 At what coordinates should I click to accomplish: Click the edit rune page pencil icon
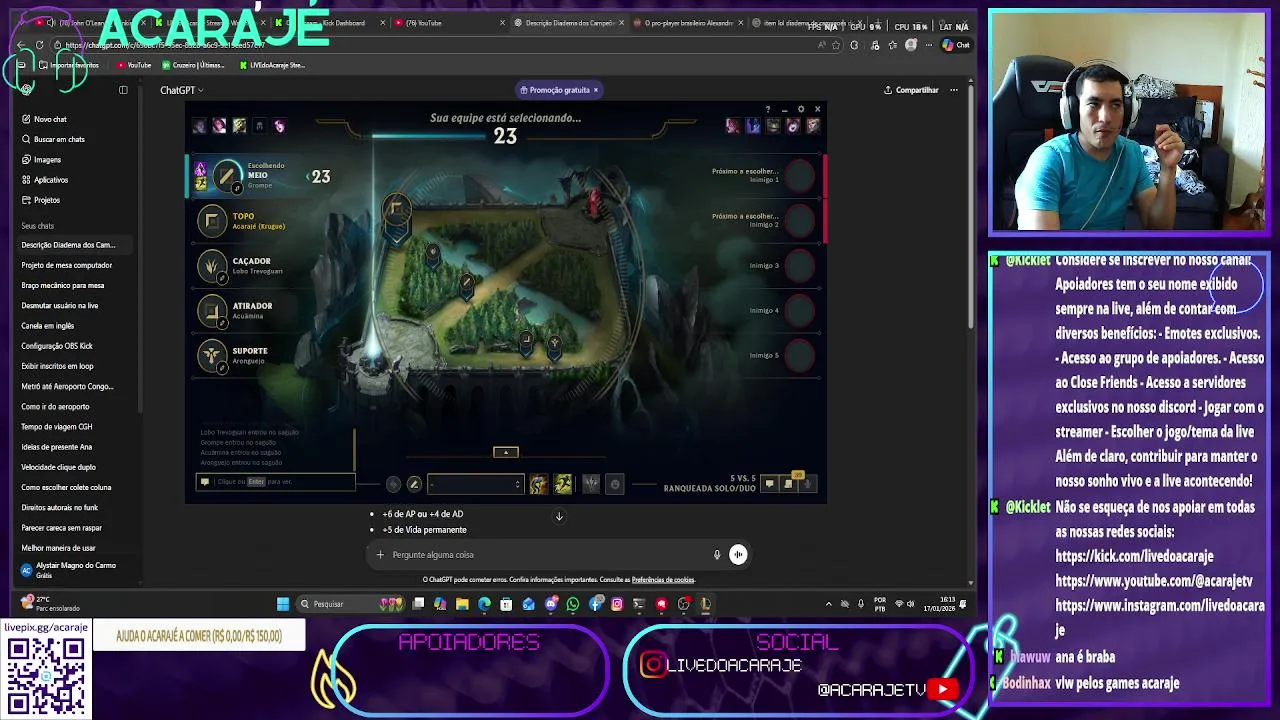click(x=414, y=484)
